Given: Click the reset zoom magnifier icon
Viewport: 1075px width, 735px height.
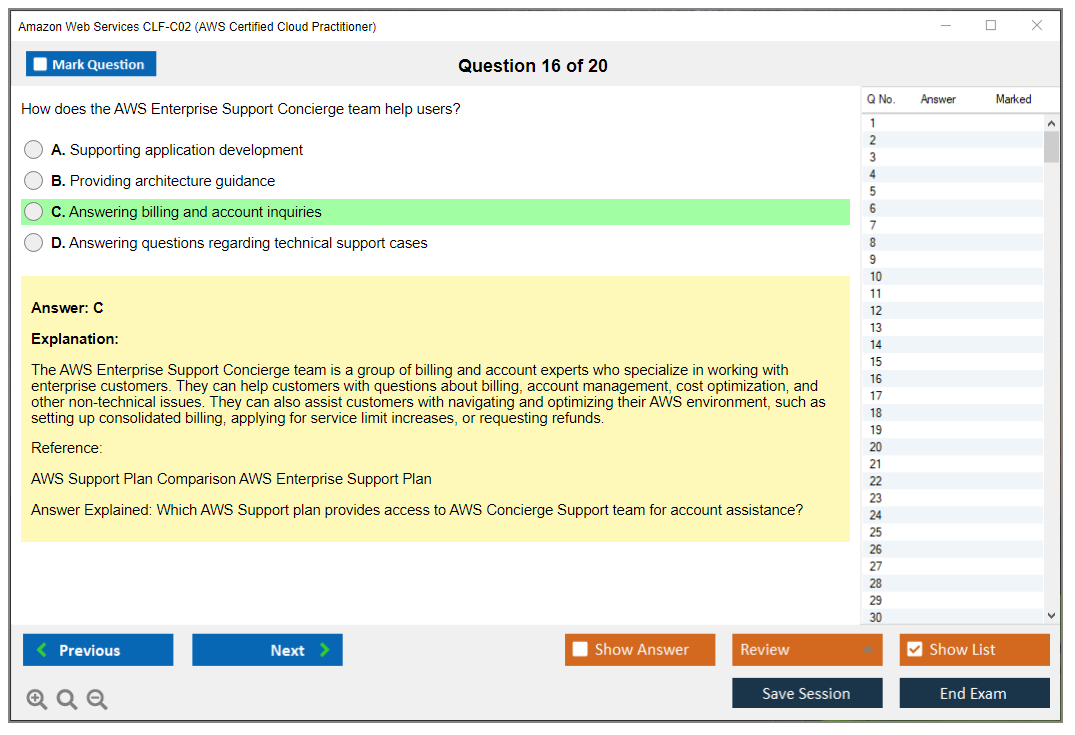Looking at the screenshot, I should [67, 700].
